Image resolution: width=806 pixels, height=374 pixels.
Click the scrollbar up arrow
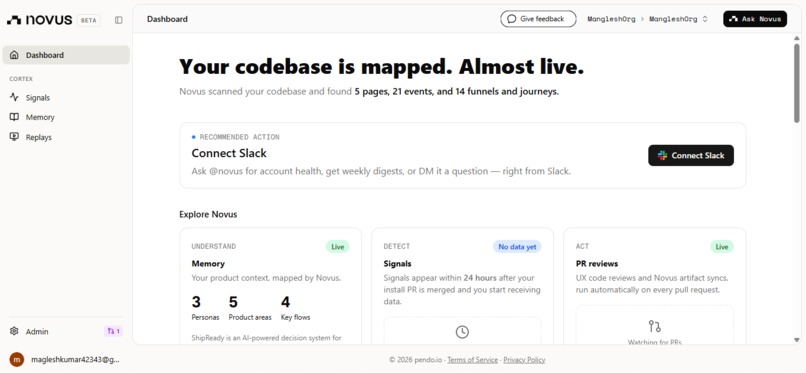pos(797,39)
